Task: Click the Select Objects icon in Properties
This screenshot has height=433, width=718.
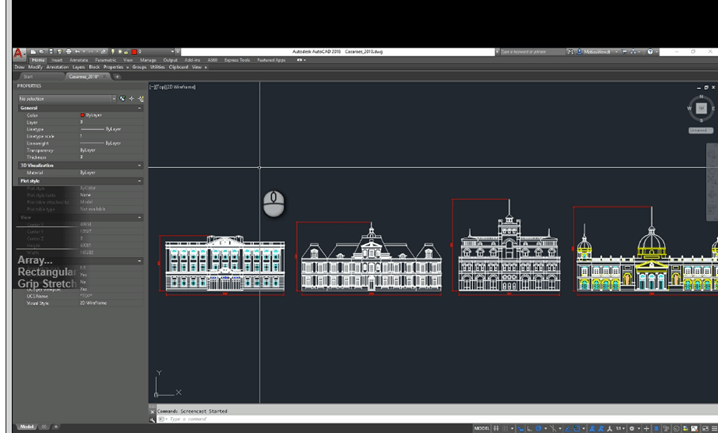Action: coord(131,99)
